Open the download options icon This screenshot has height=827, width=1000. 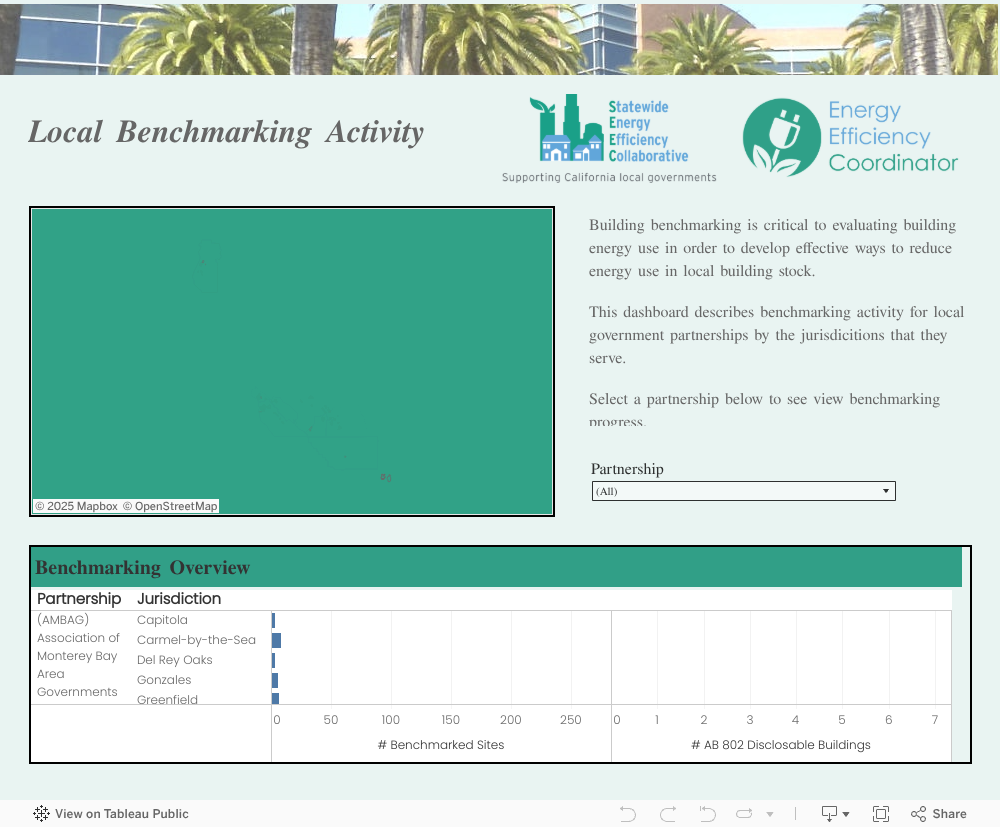835,814
